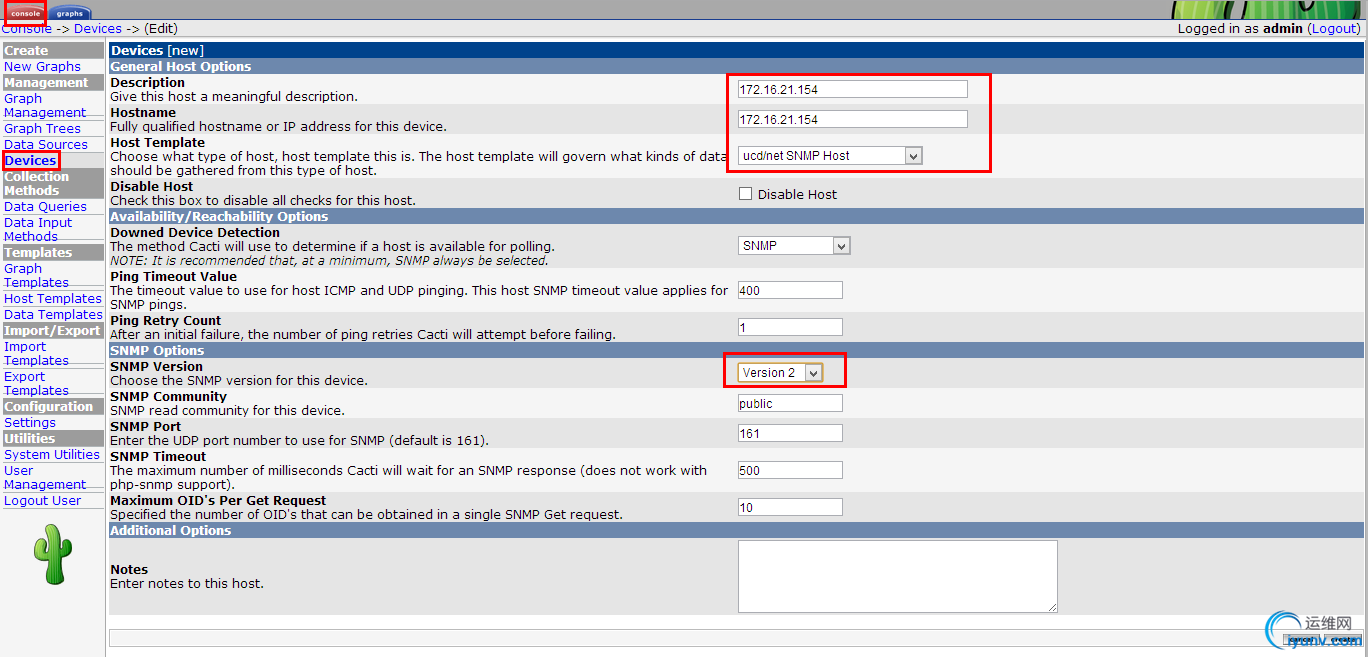The height and width of the screenshot is (657, 1368).
Task: Select Devices in sidebar menu
Action: pos(31,160)
